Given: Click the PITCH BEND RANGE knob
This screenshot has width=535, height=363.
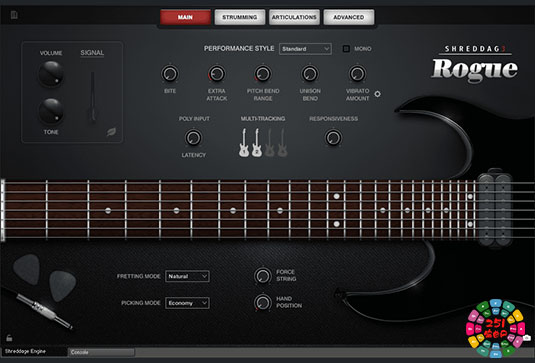Looking at the screenshot, I should click(x=263, y=74).
